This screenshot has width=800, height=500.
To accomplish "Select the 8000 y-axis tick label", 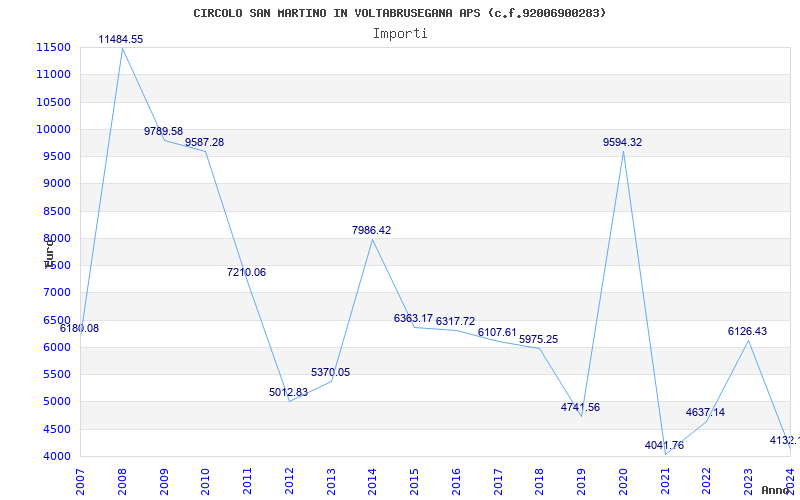I will [56, 238].
